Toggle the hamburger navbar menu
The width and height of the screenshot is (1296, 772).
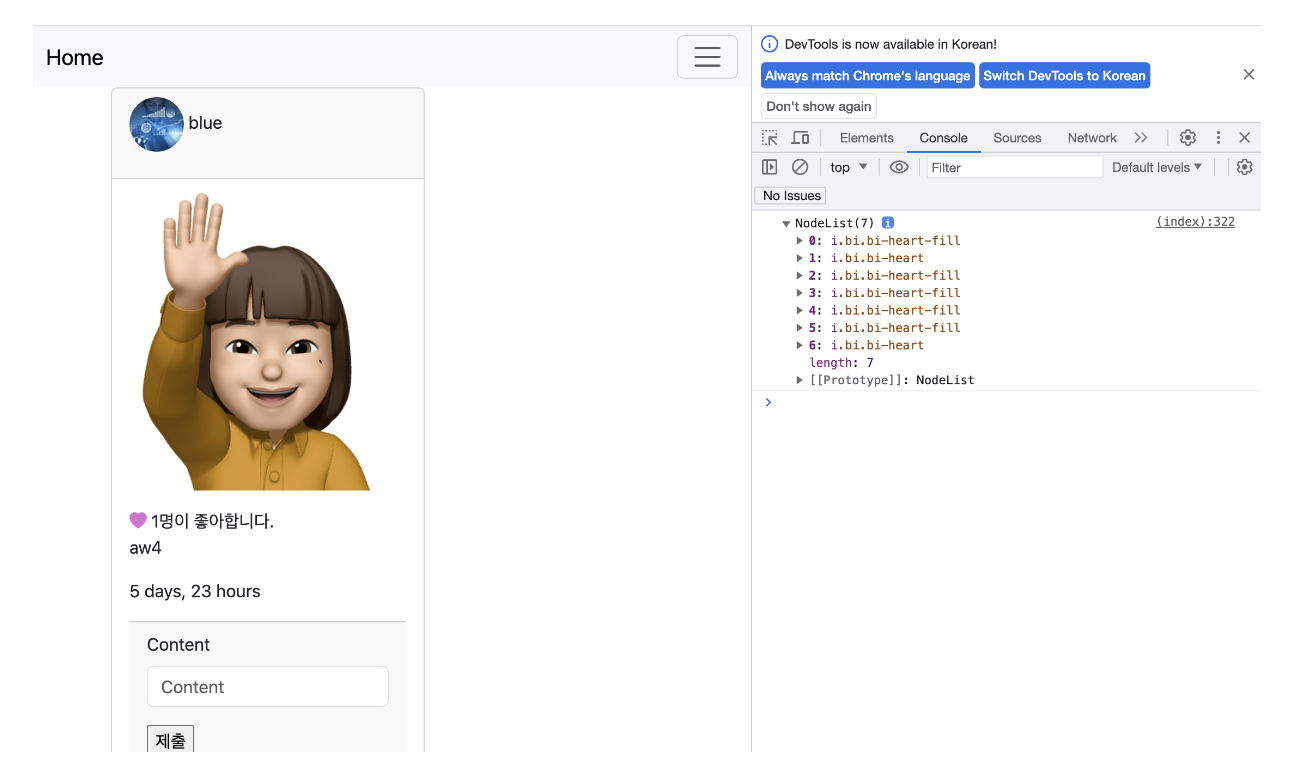pyautogui.click(x=707, y=57)
